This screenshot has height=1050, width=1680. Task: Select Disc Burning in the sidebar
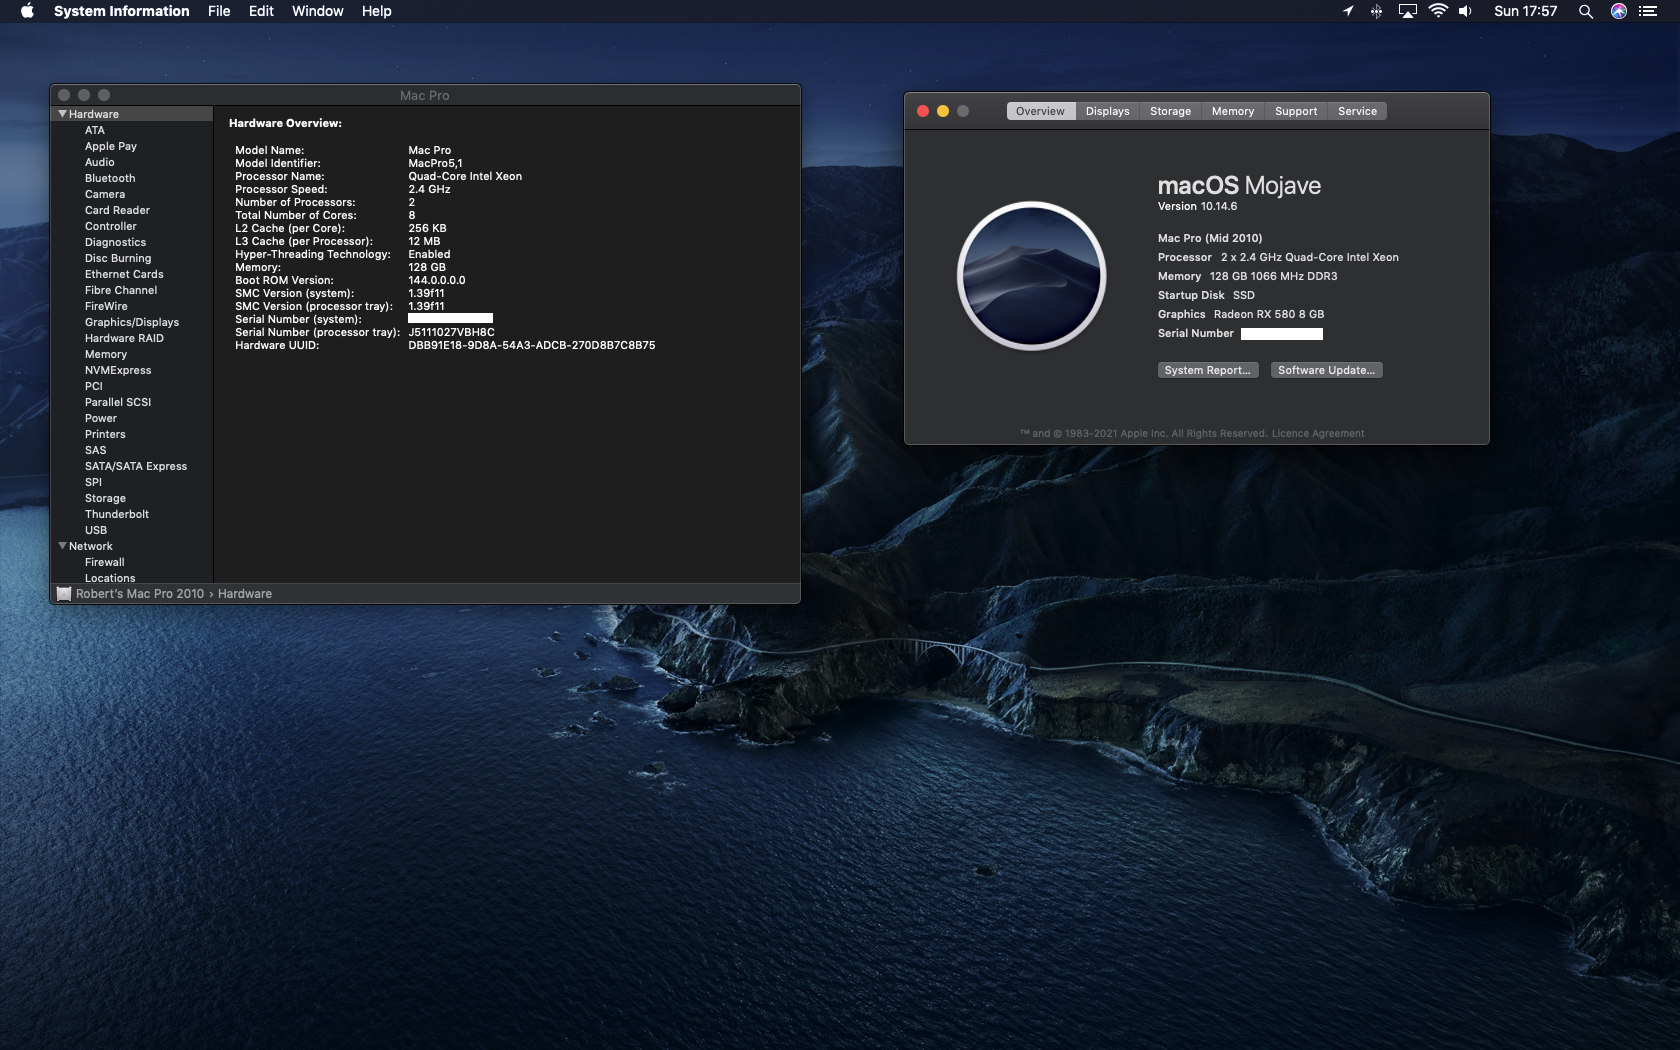118,258
